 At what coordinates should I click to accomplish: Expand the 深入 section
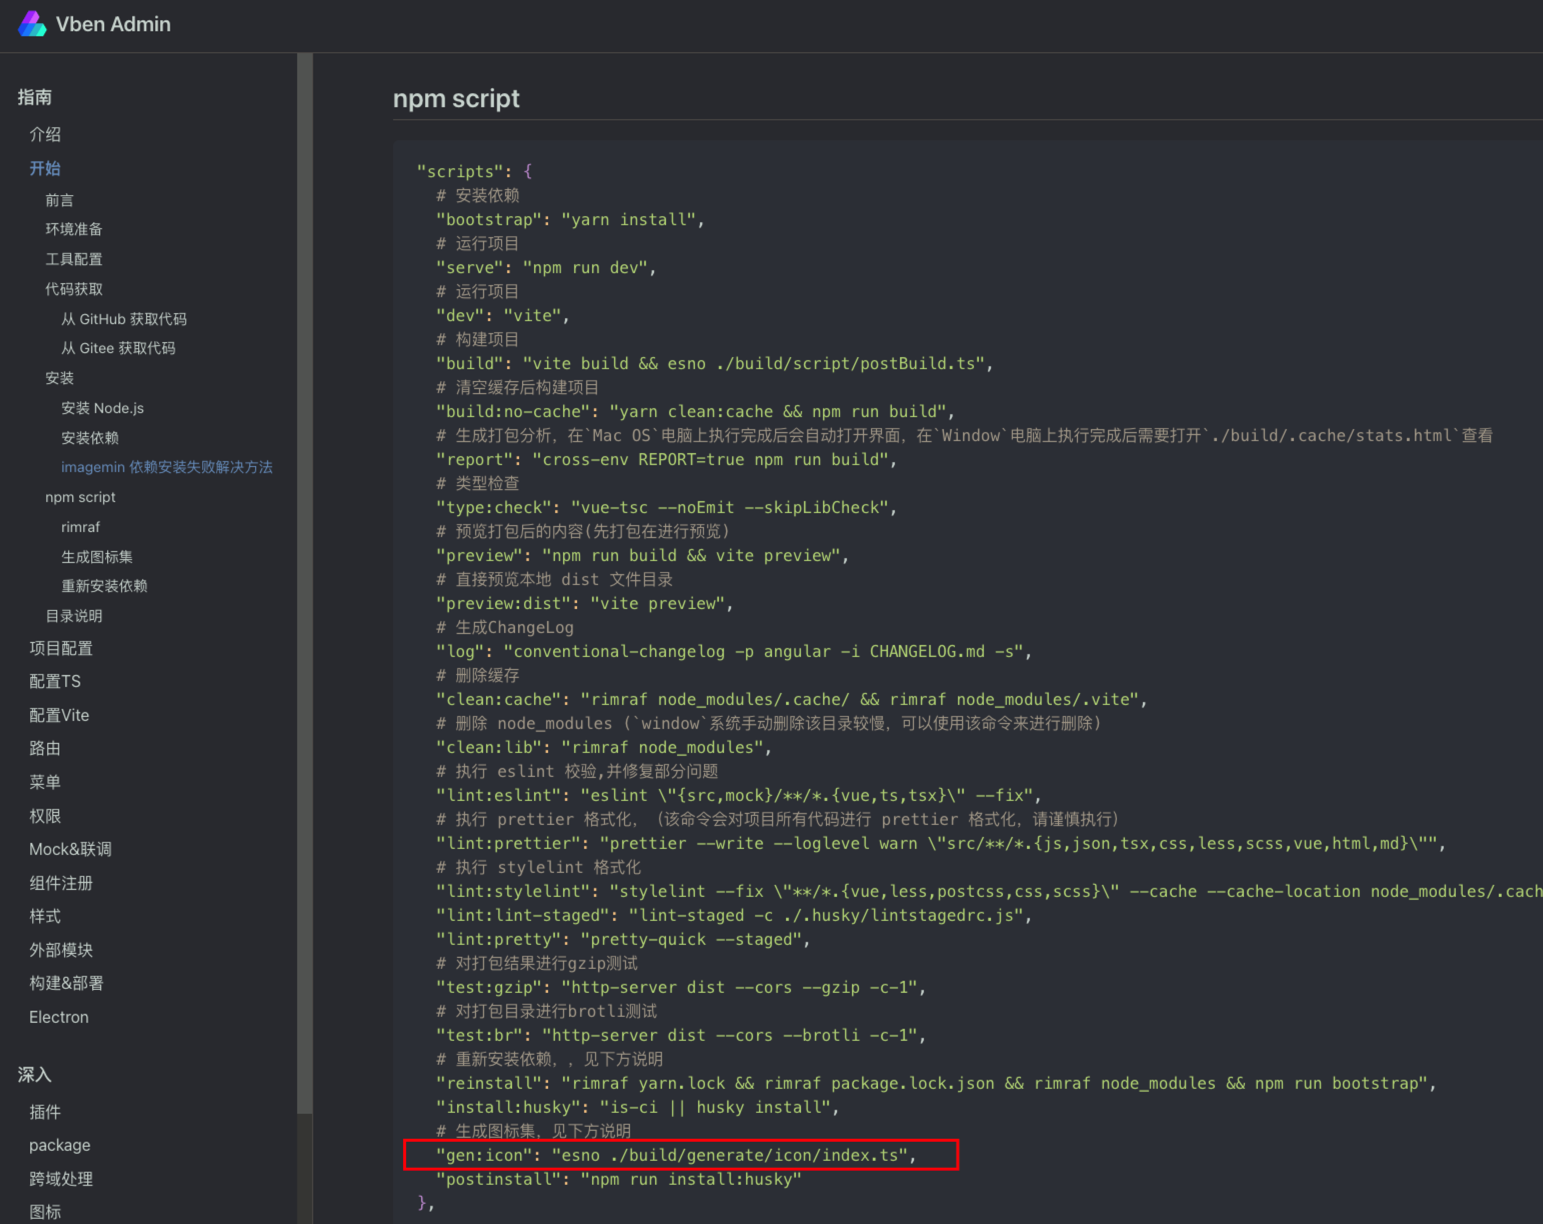coord(34,1074)
